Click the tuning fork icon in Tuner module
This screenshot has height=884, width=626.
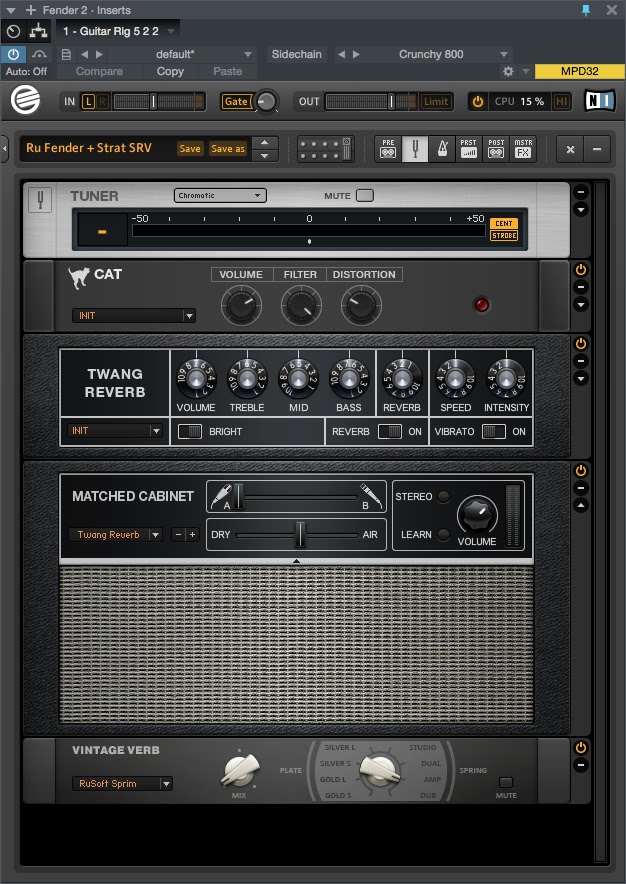[x=40, y=200]
